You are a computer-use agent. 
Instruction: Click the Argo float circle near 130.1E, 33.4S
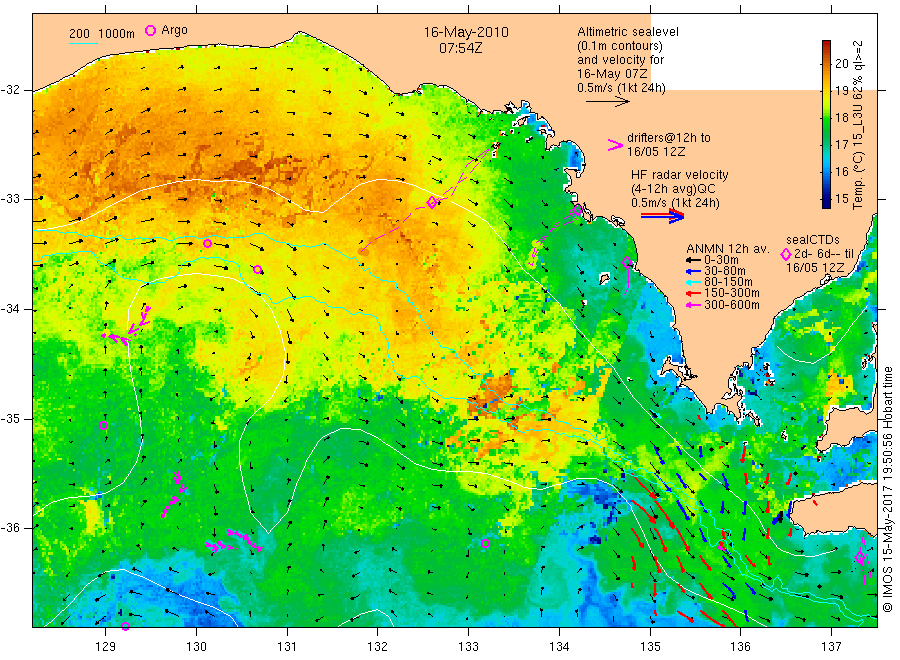click(x=207, y=243)
